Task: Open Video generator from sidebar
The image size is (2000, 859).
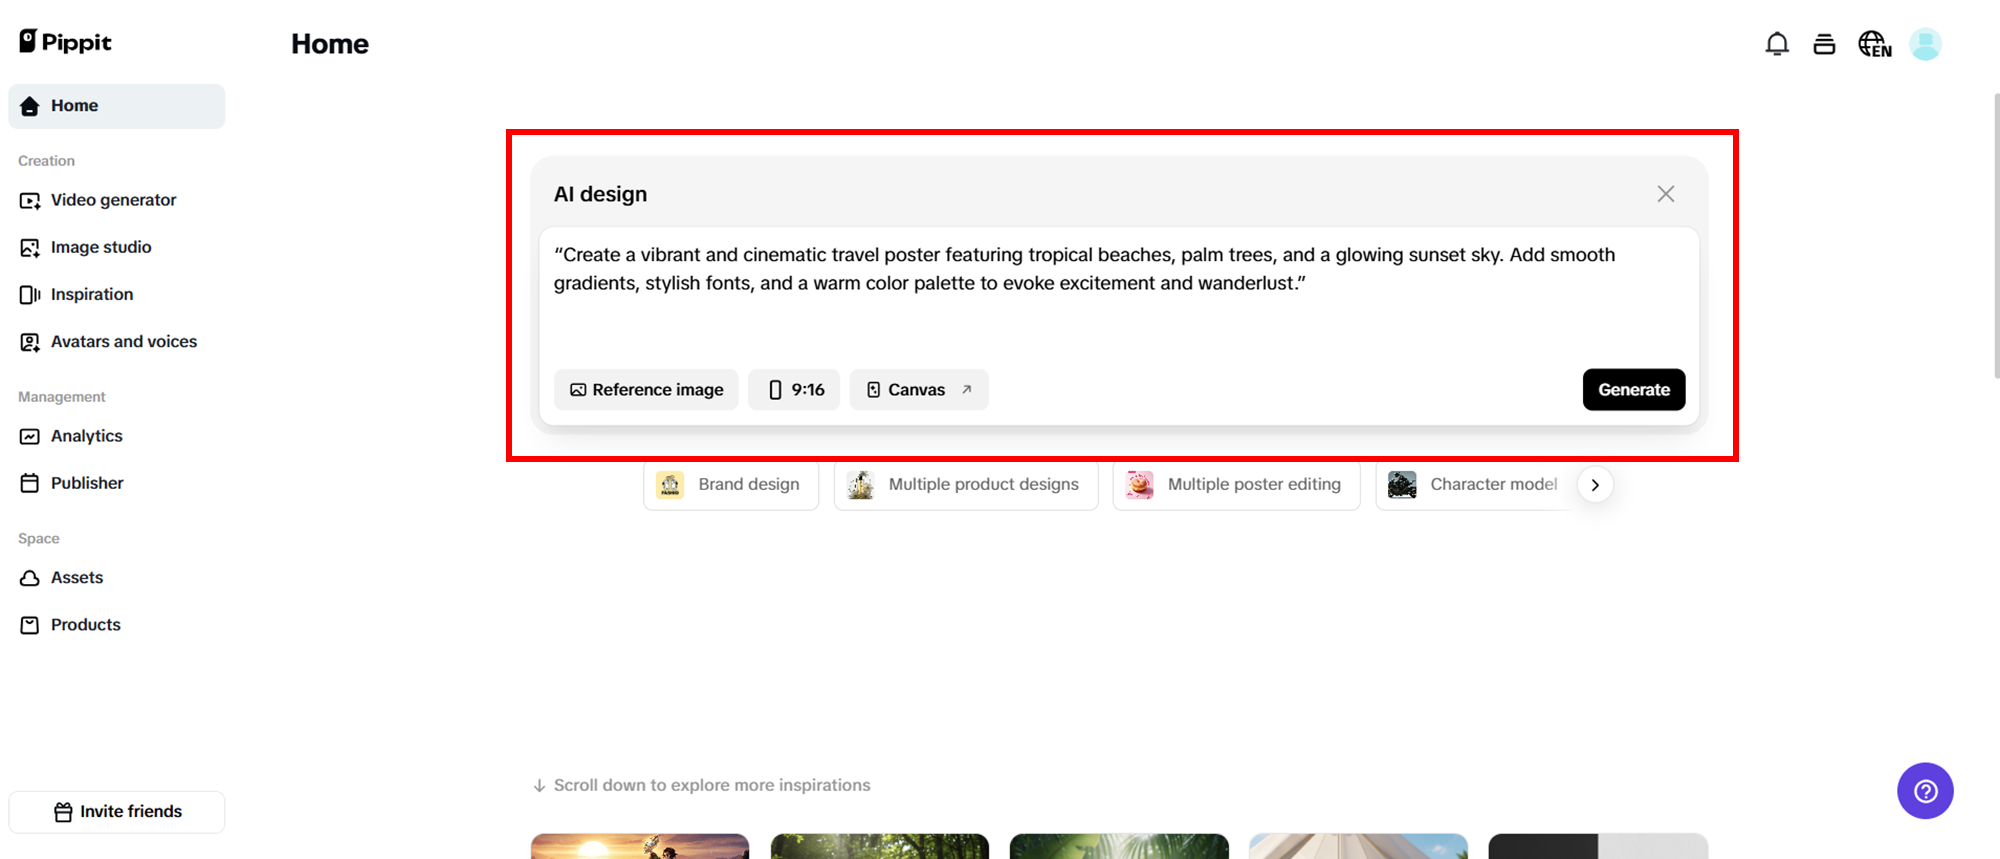Action: click(x=113, y=200)
